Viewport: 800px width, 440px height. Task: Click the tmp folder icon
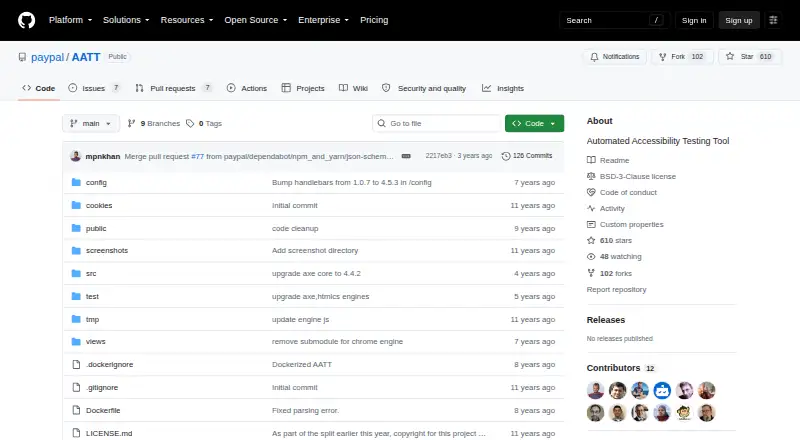[x=76, y=319]
